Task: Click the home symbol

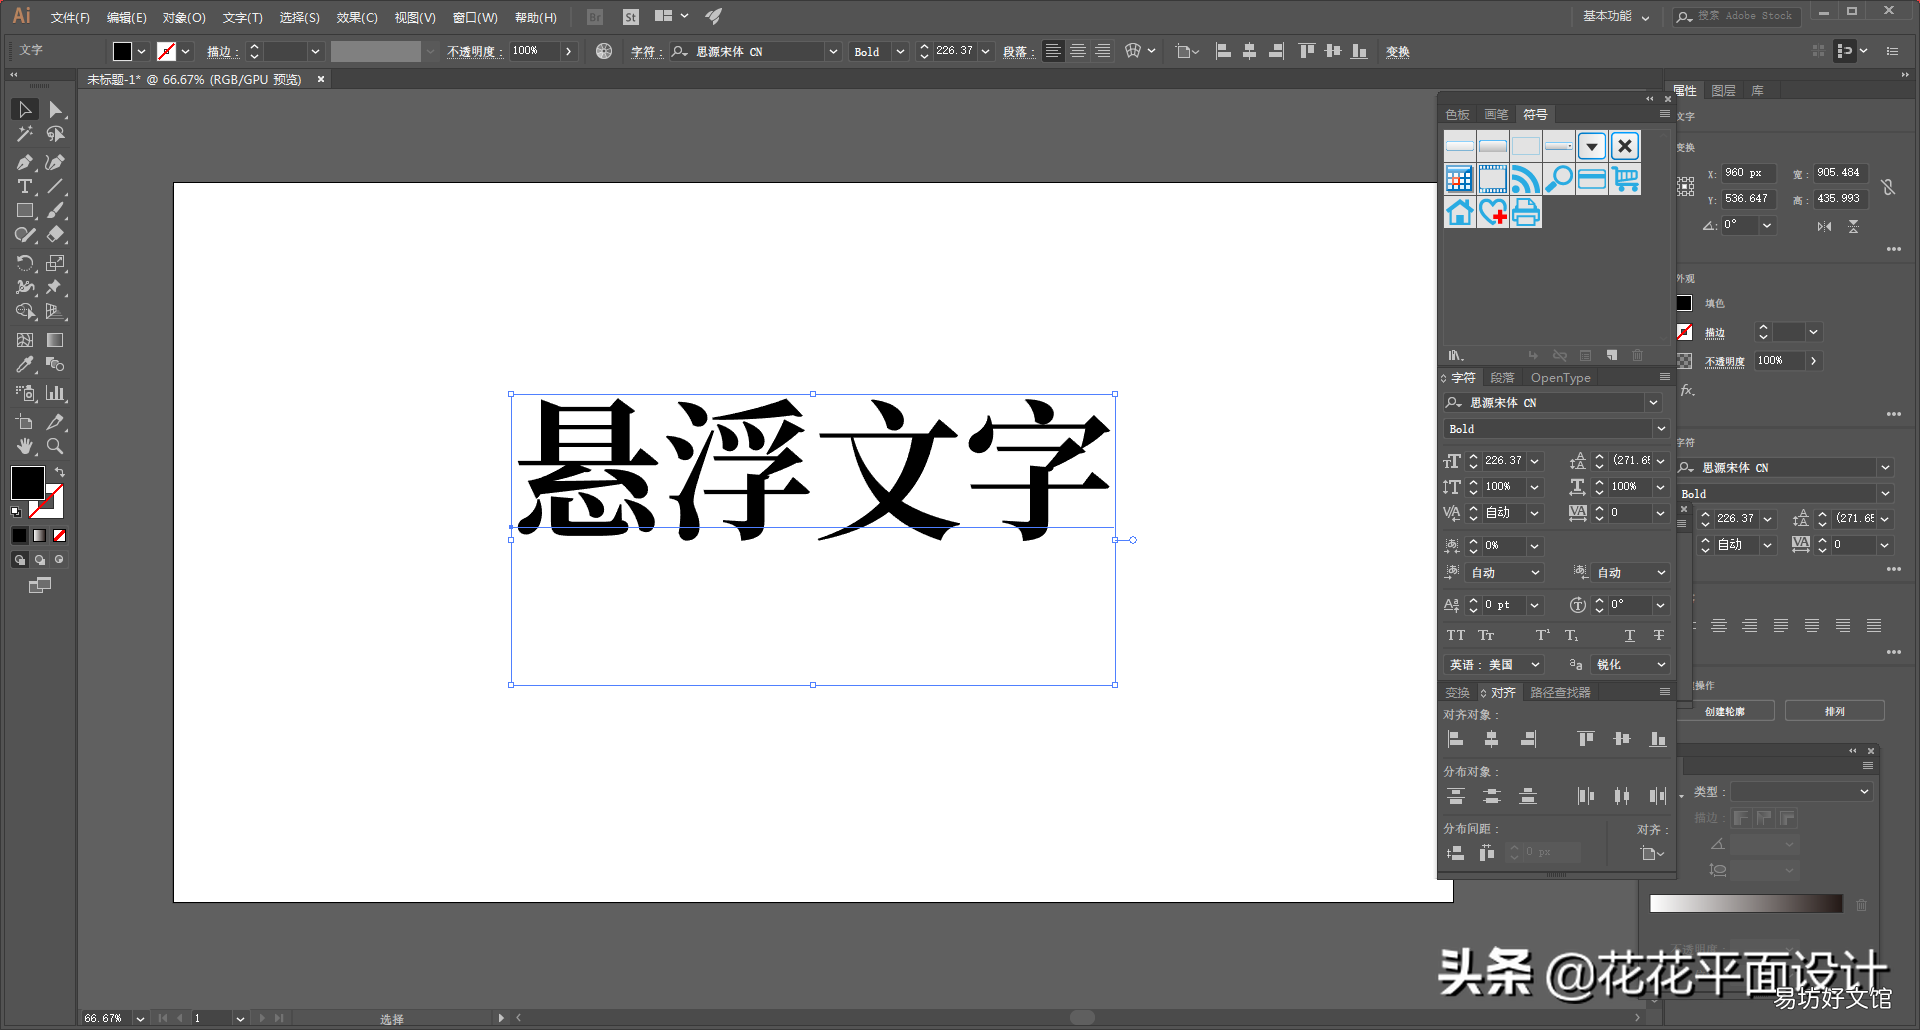Action: pyautogui.click(x=1460, y=212)
